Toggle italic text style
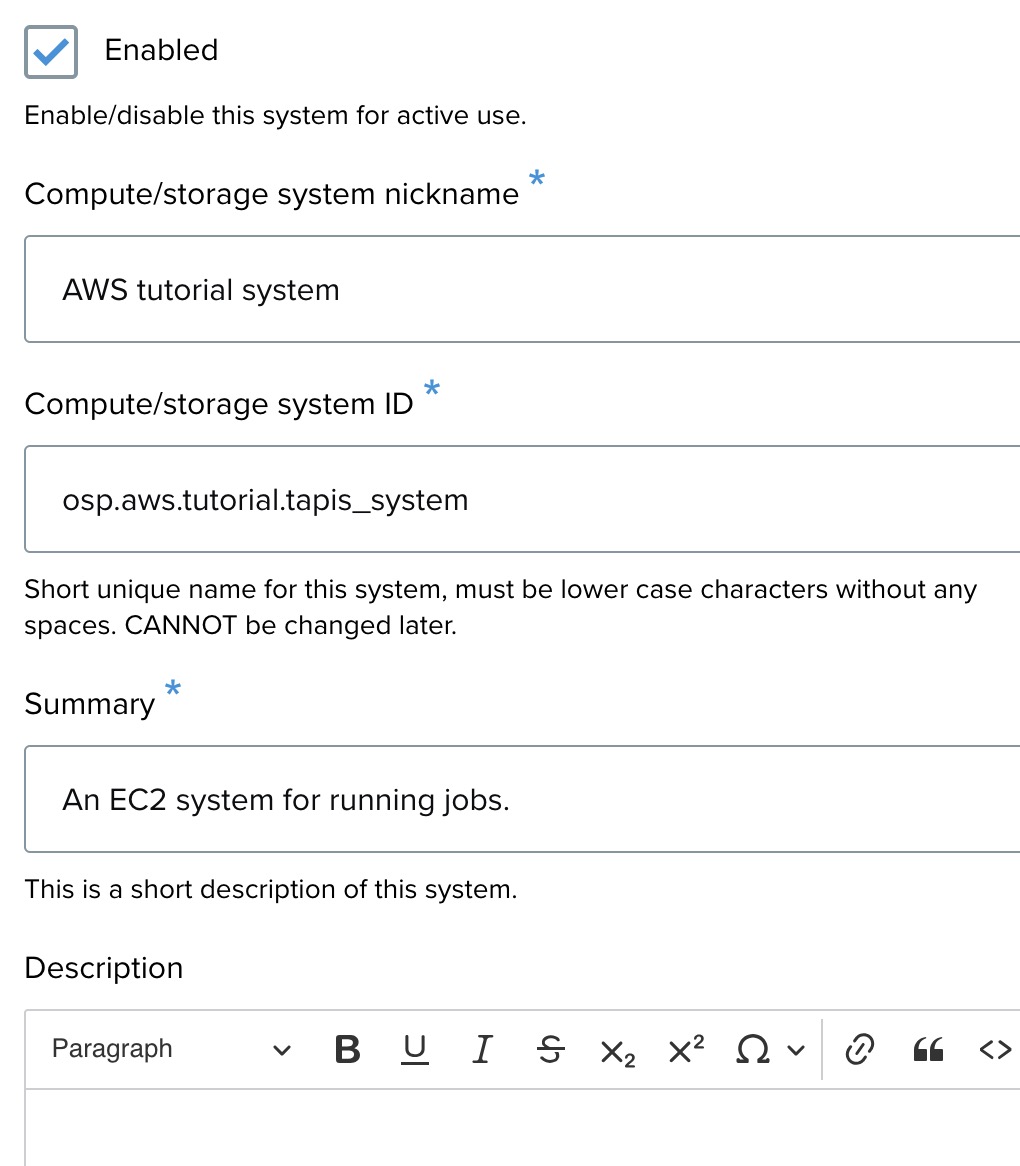1020x1166 pixels. pos(482,1049)
